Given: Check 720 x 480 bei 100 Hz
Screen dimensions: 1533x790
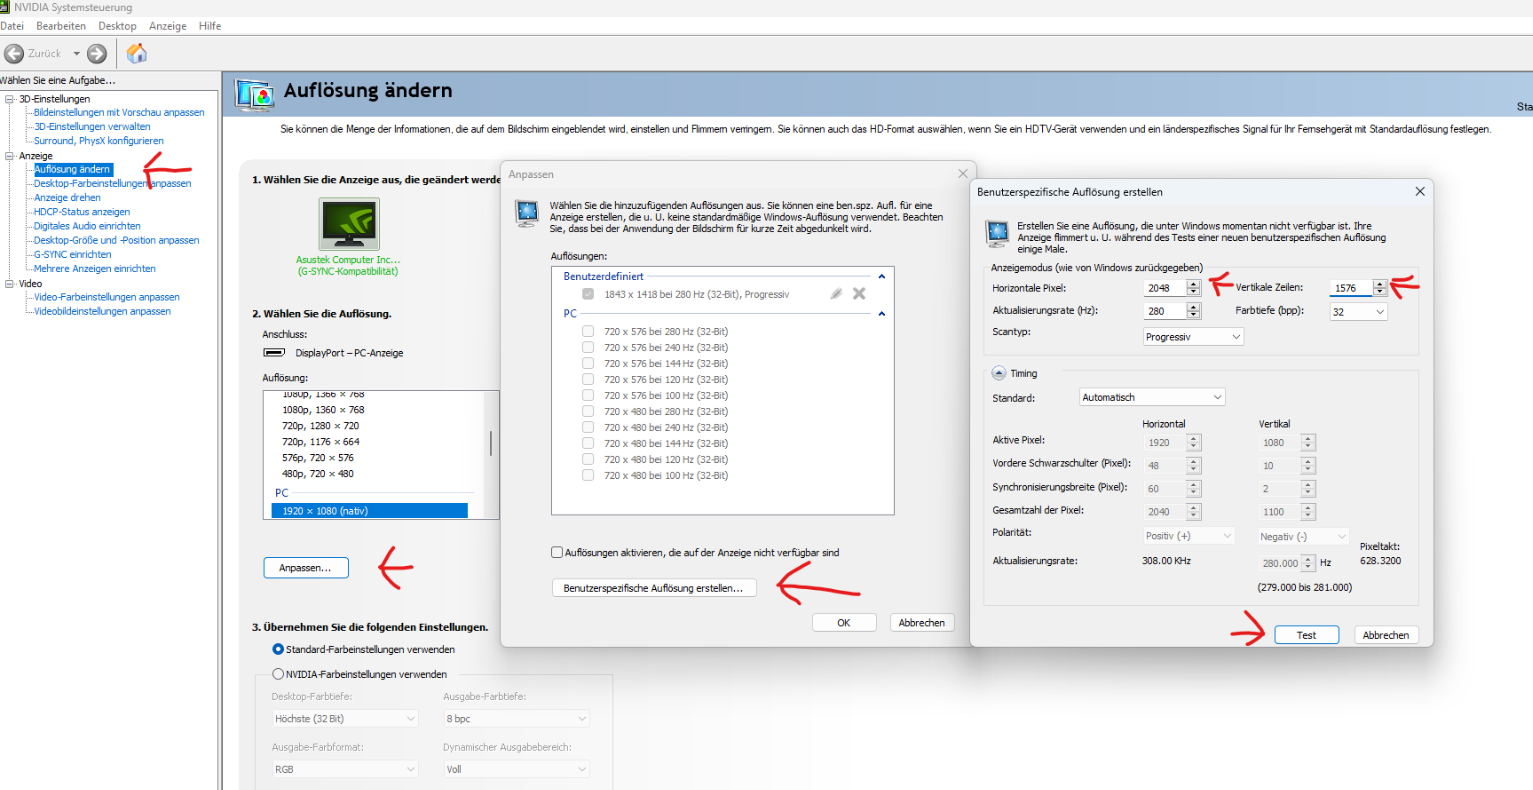Looking at the screenshot, I should pos(588,475).
